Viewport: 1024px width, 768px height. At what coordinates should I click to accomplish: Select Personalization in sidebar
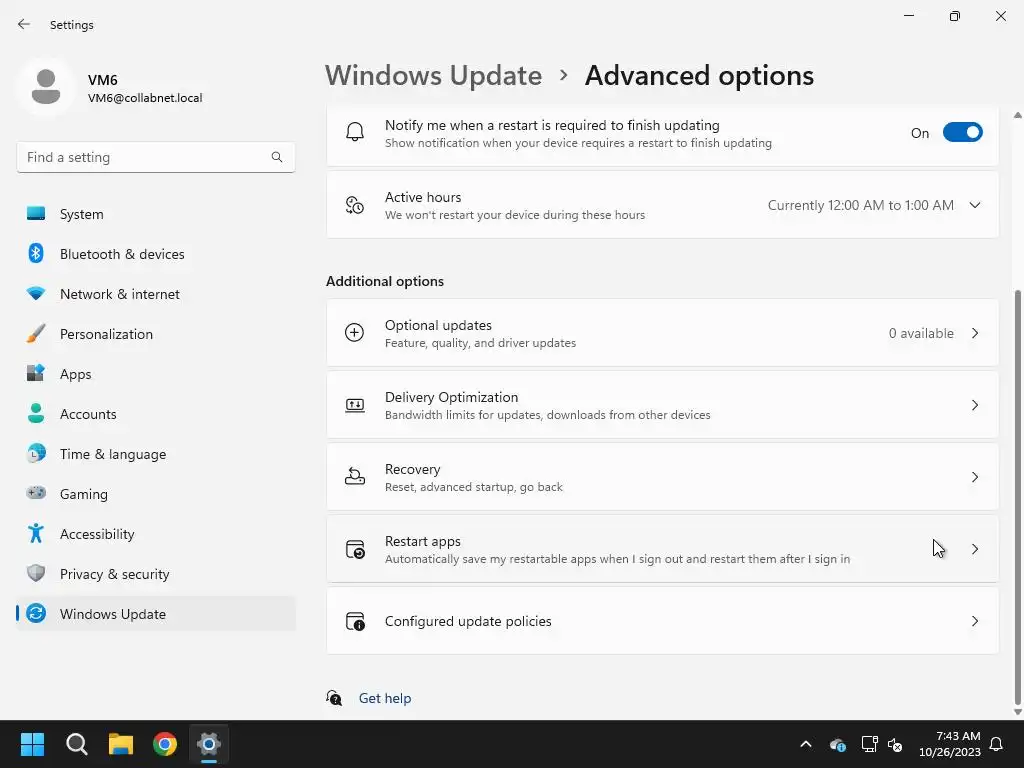[156, 334]
